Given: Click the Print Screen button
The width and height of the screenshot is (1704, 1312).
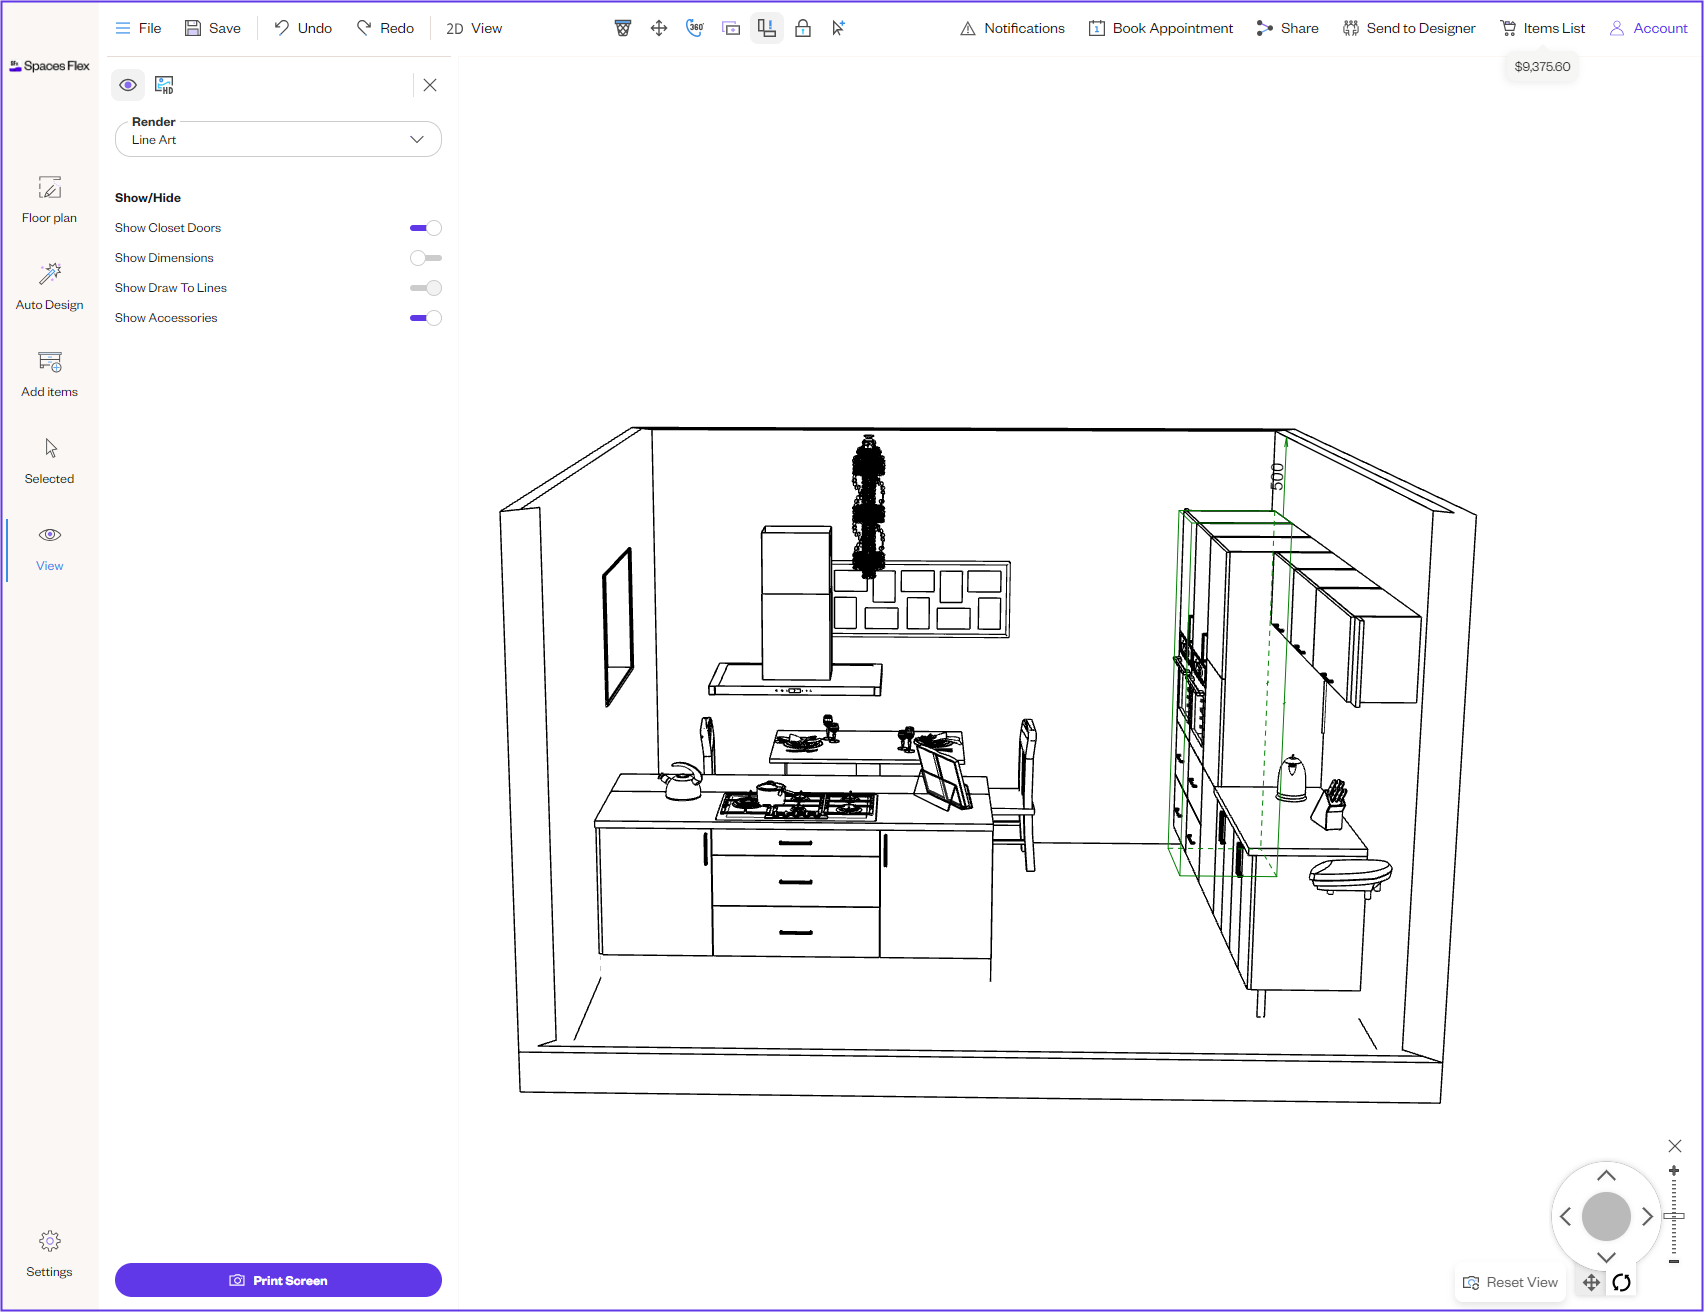Looking at the screenshot, I should point(278,1280).
